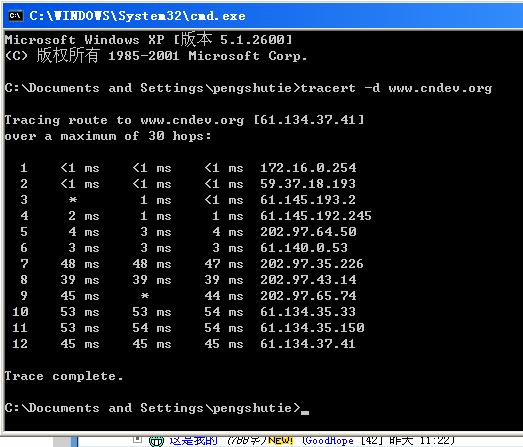Click the tracert -d www.cndev.org command text
Viewport: 523px width, 447px height.
(396, 88)
